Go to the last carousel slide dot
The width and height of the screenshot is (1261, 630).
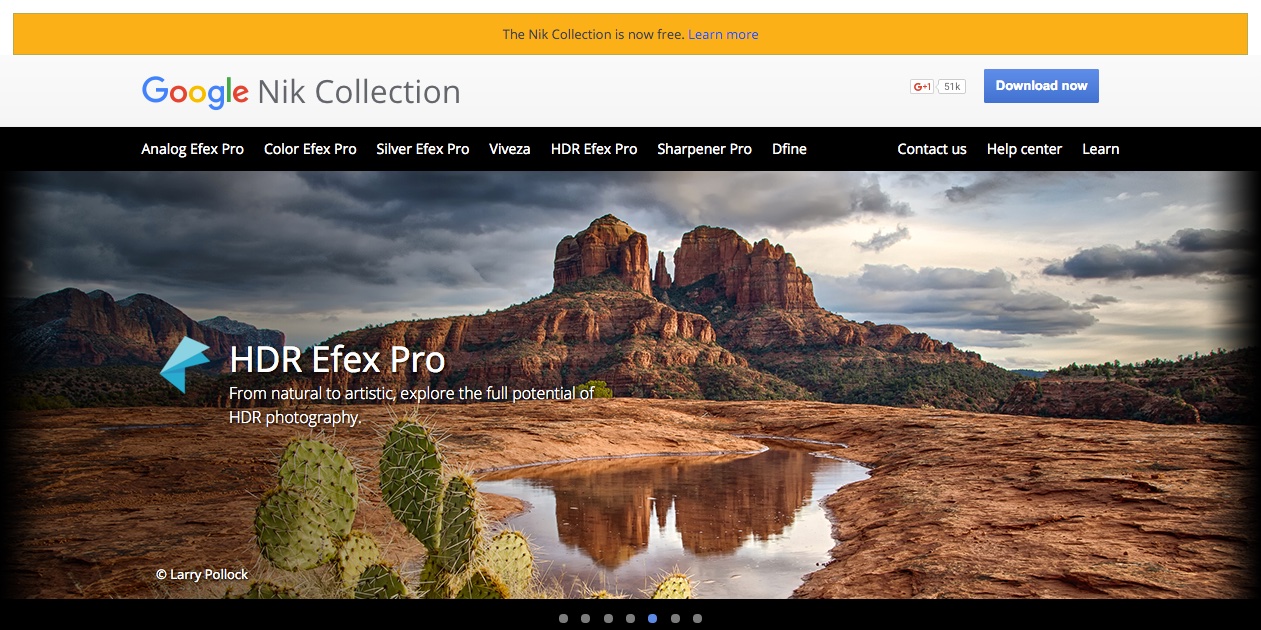point(697,619)
